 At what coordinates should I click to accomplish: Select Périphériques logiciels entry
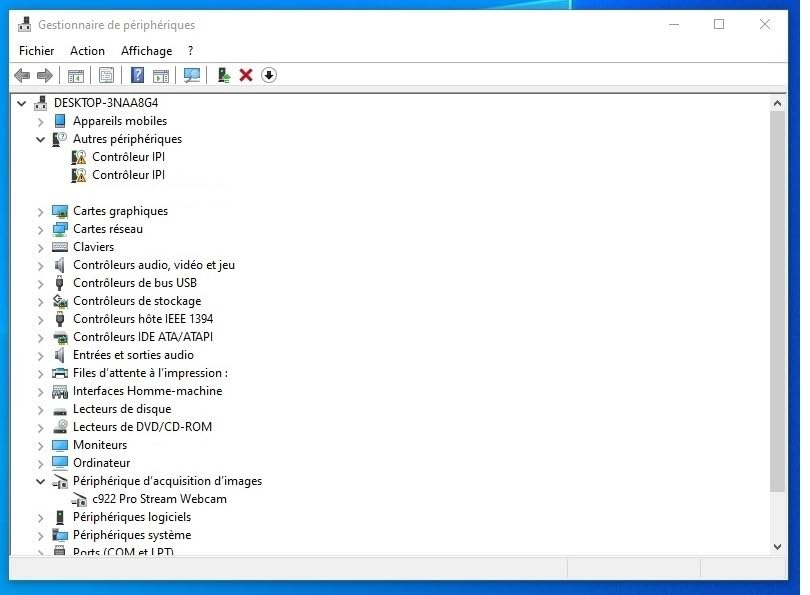click(132, 517)
